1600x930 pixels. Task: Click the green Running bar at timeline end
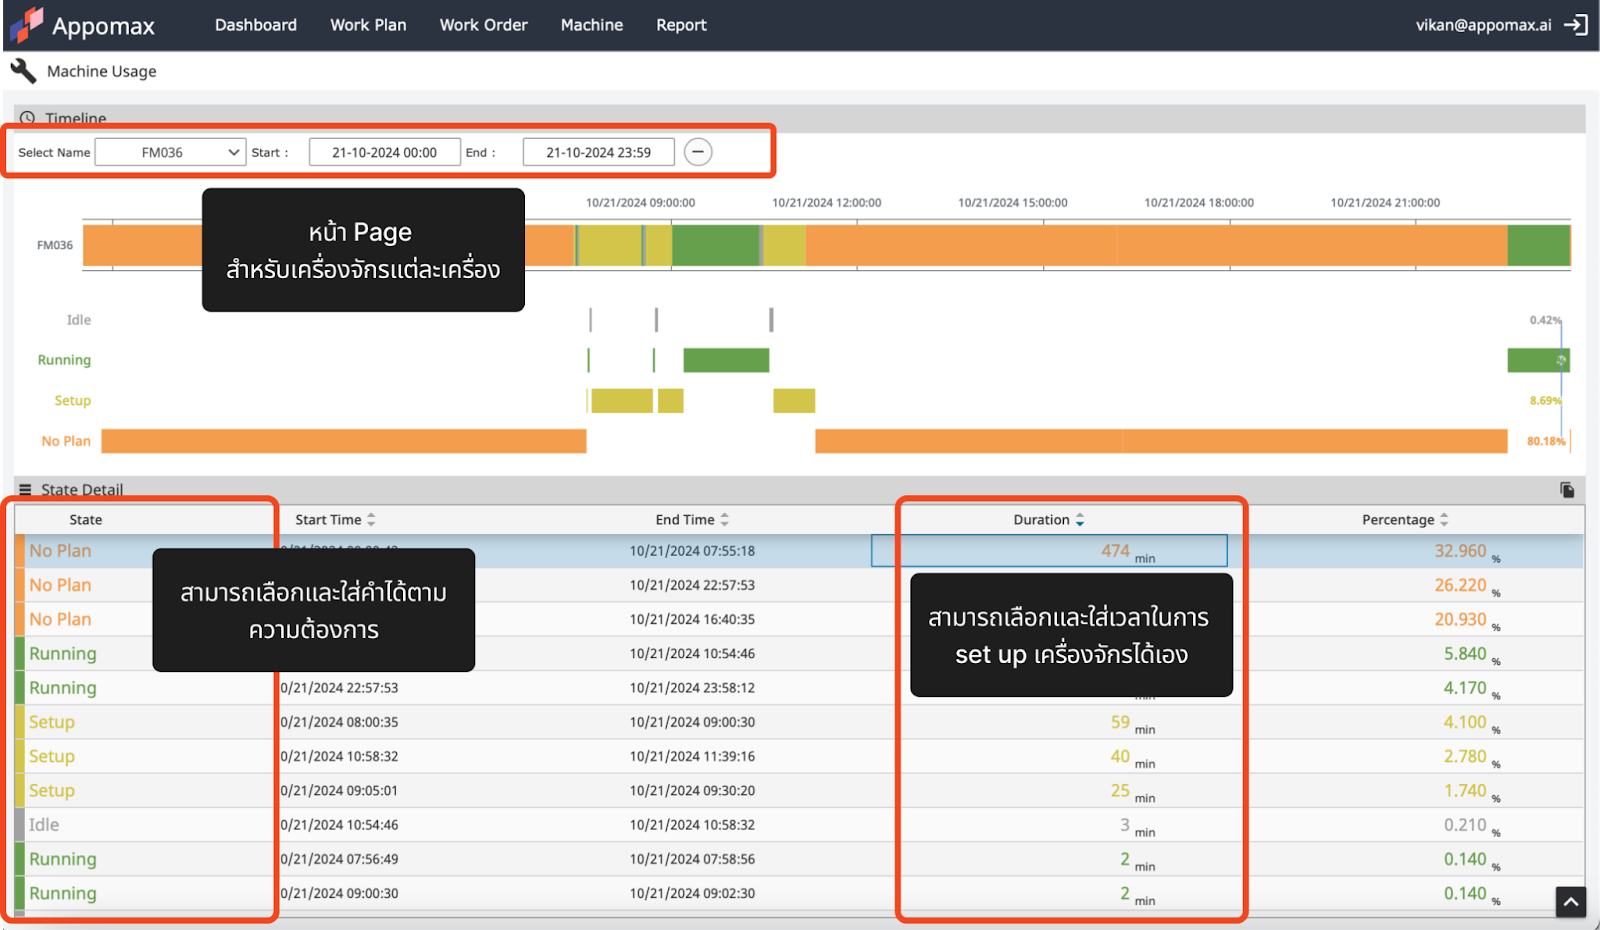coord(1538,360)
